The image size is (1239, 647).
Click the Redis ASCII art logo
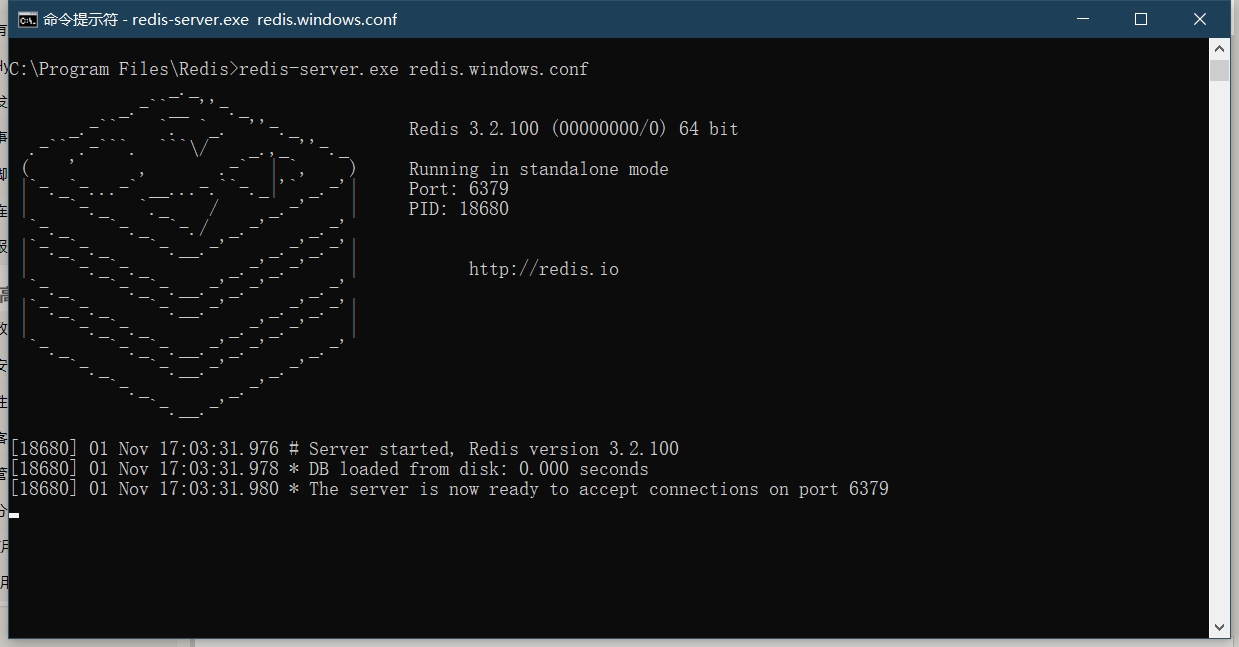[x=188, y=255]
